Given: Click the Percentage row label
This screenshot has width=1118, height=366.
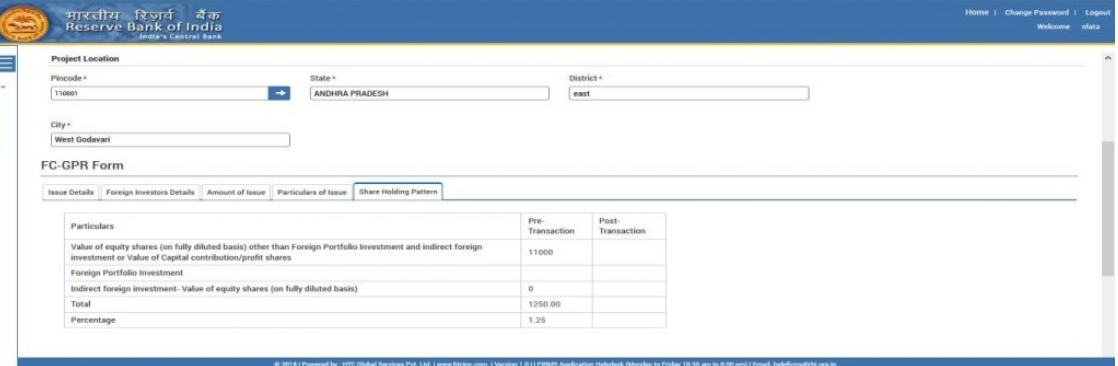Looking at the screenshot, I should coord(93,320).
